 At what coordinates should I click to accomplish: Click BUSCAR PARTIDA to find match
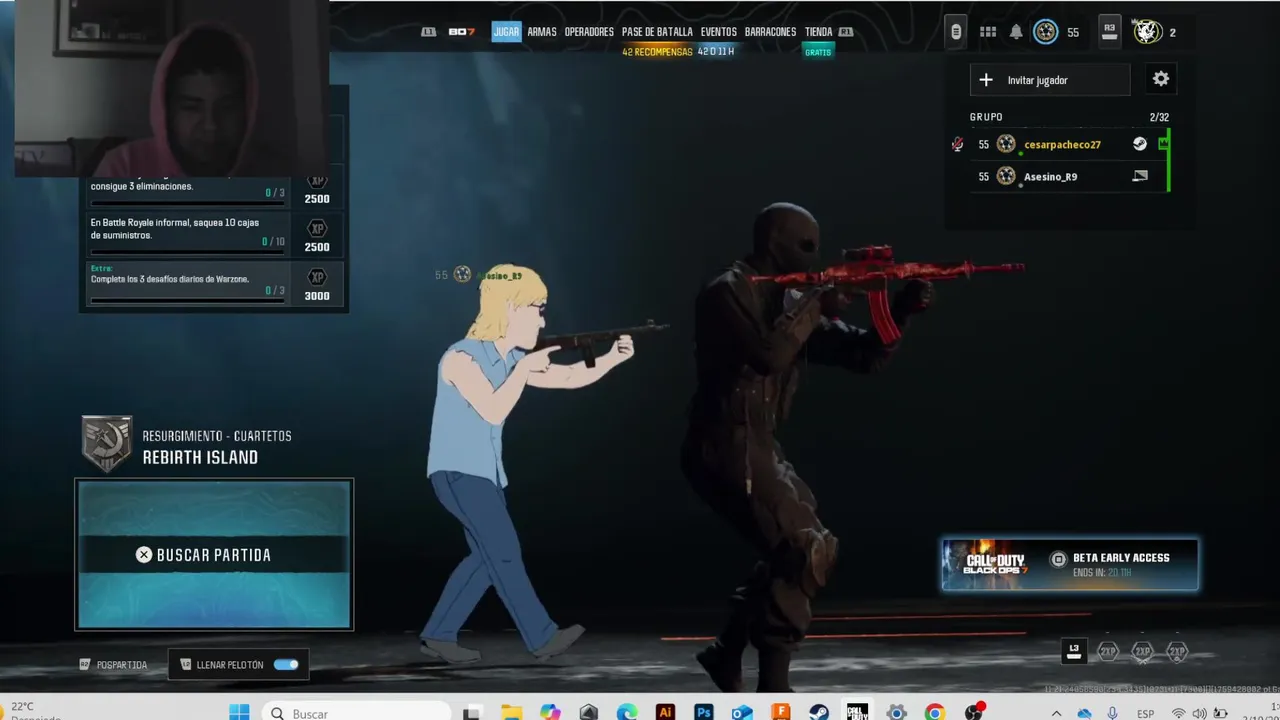[x=214, y=555]
